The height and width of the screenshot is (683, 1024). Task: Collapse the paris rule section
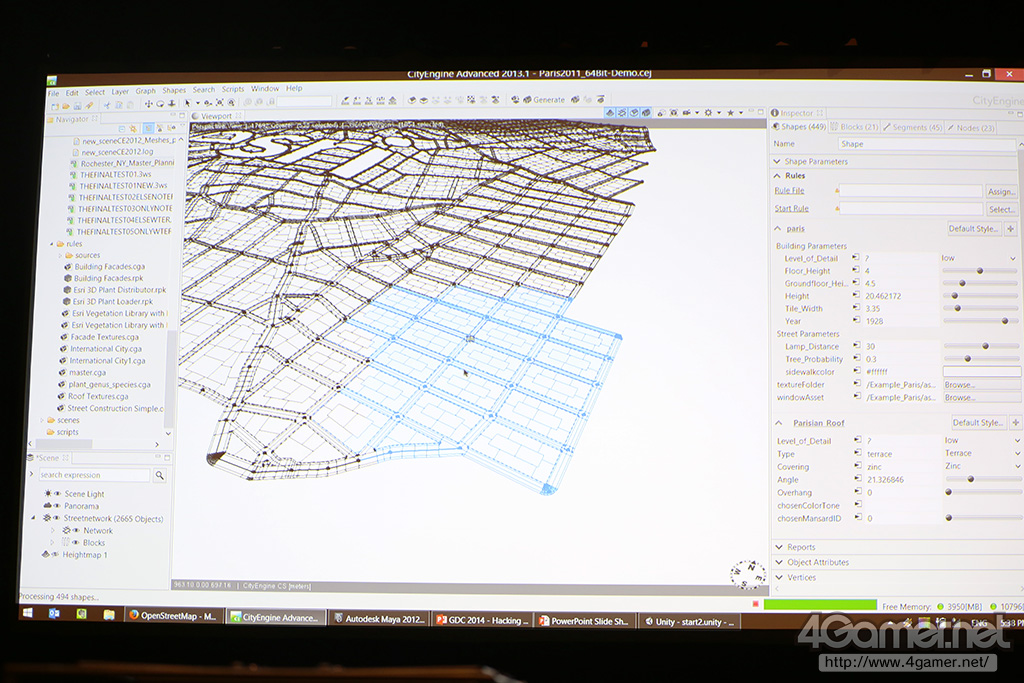[x=778, y=229]
